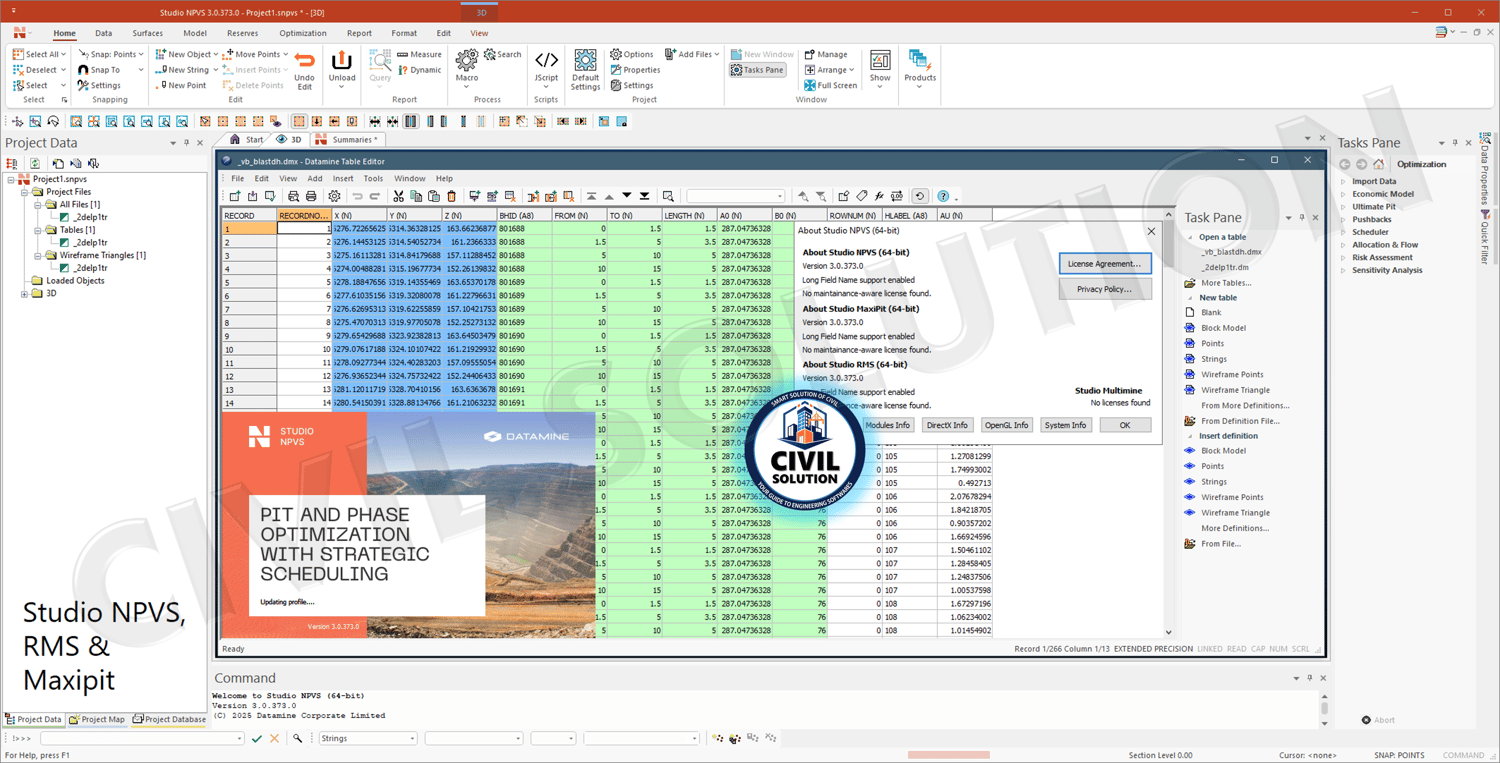
Task: Click the DirectX Info button
Action: [x=947, y=425]
